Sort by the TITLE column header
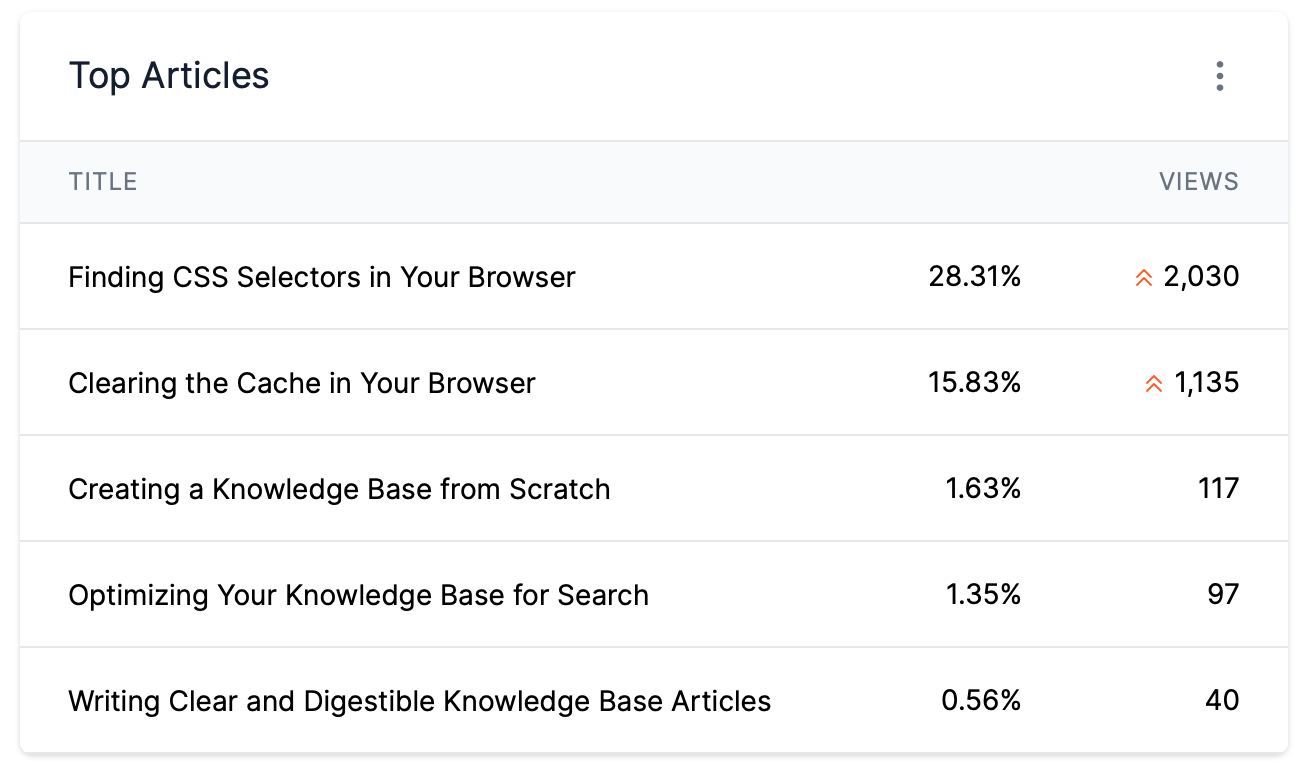Screen dimensions: 1304x768 click(103, 182)
